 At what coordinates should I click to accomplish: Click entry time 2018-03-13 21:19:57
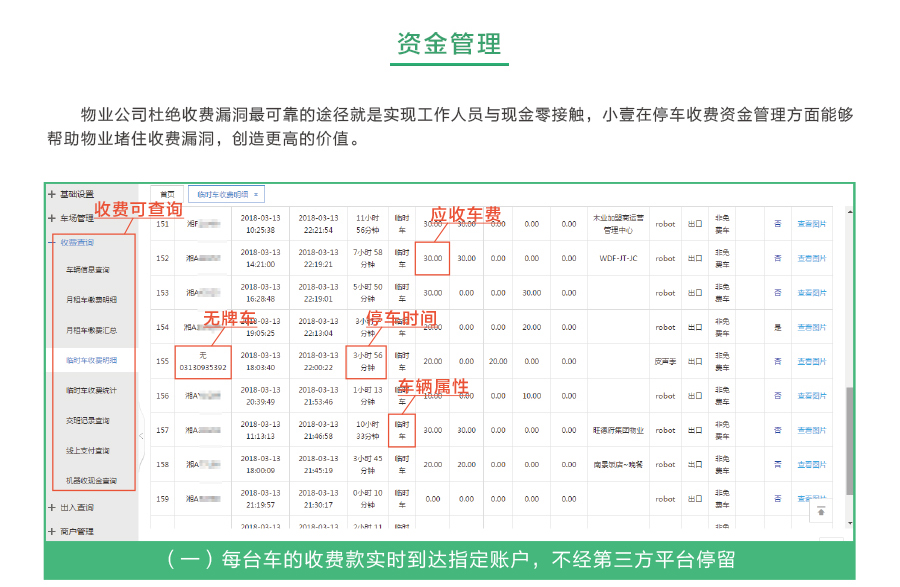[261, 499]
